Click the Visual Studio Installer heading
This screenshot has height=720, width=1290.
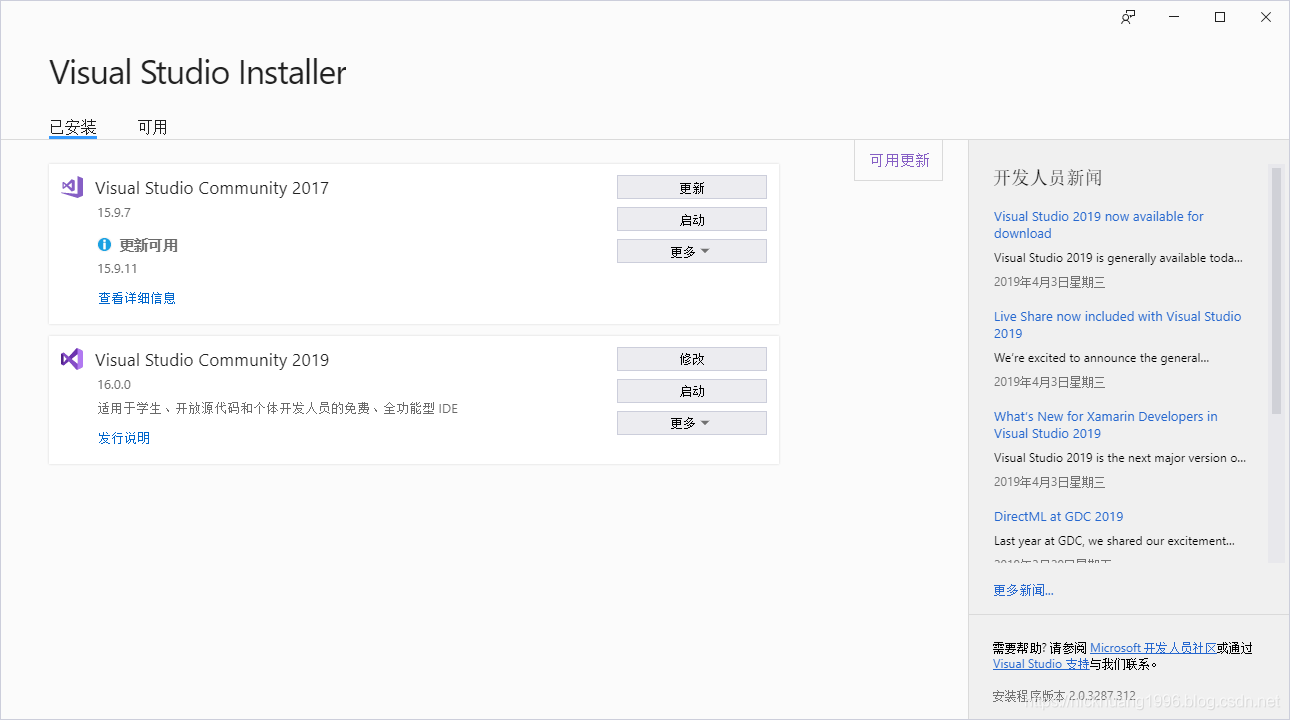(x=198, y=72)
